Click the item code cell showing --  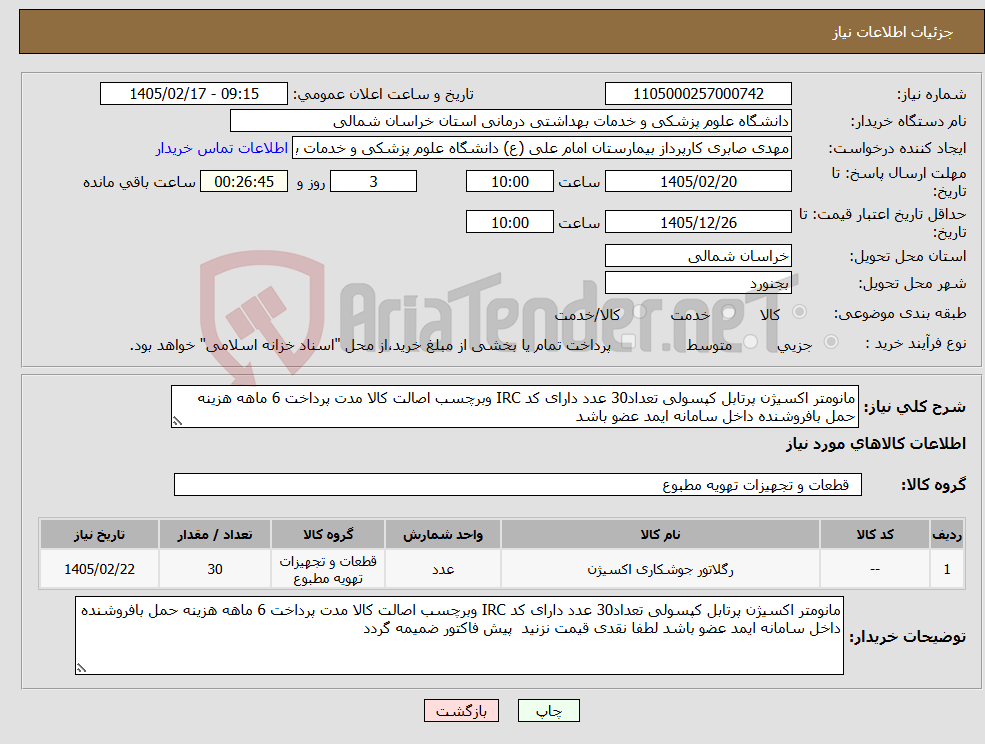[x=875, y=569]
